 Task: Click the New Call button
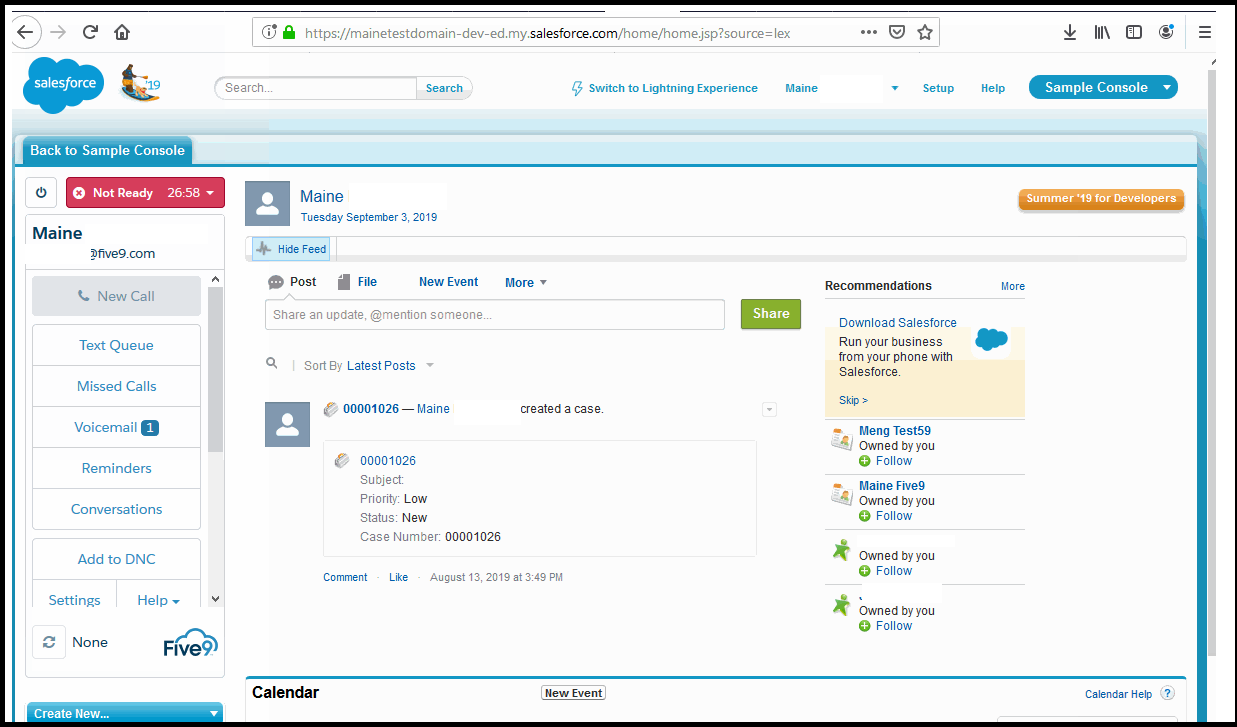coord(116,296)
